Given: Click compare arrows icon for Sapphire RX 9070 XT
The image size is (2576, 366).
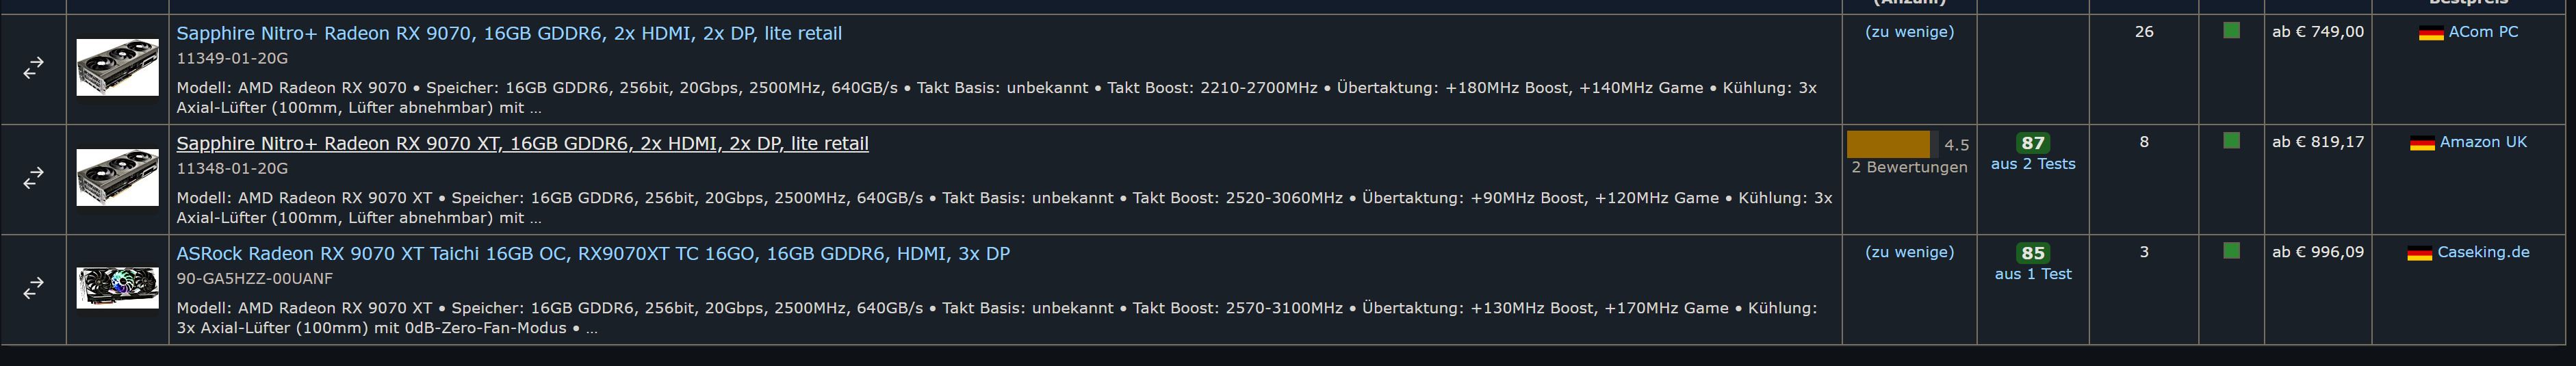Looking at the screenshot, I should (33, 178).
